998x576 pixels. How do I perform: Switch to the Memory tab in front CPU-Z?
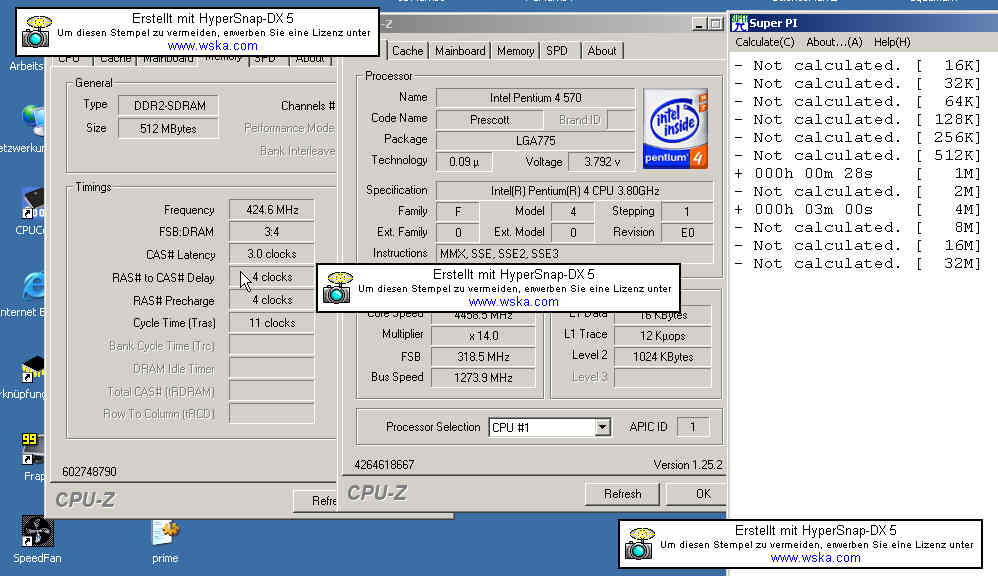coord(516,51)
